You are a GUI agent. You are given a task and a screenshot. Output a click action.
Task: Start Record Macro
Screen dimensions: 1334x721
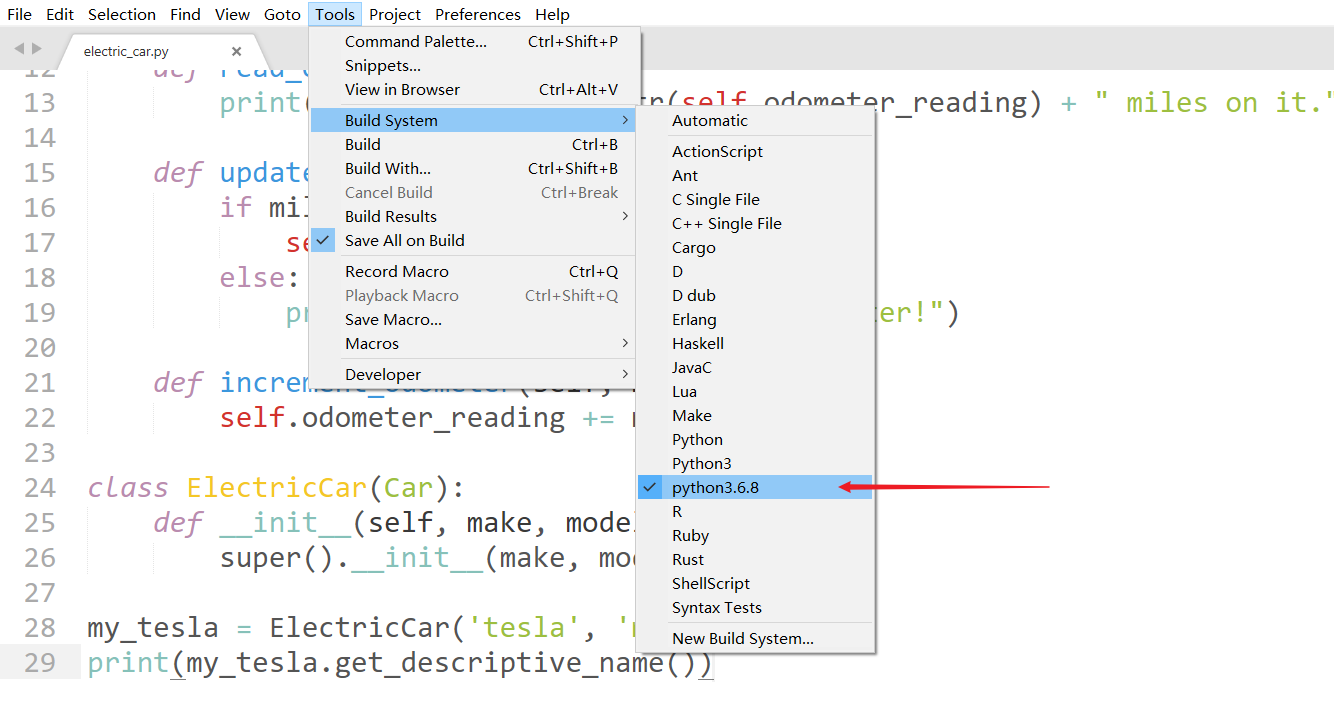tap(474, 271)
